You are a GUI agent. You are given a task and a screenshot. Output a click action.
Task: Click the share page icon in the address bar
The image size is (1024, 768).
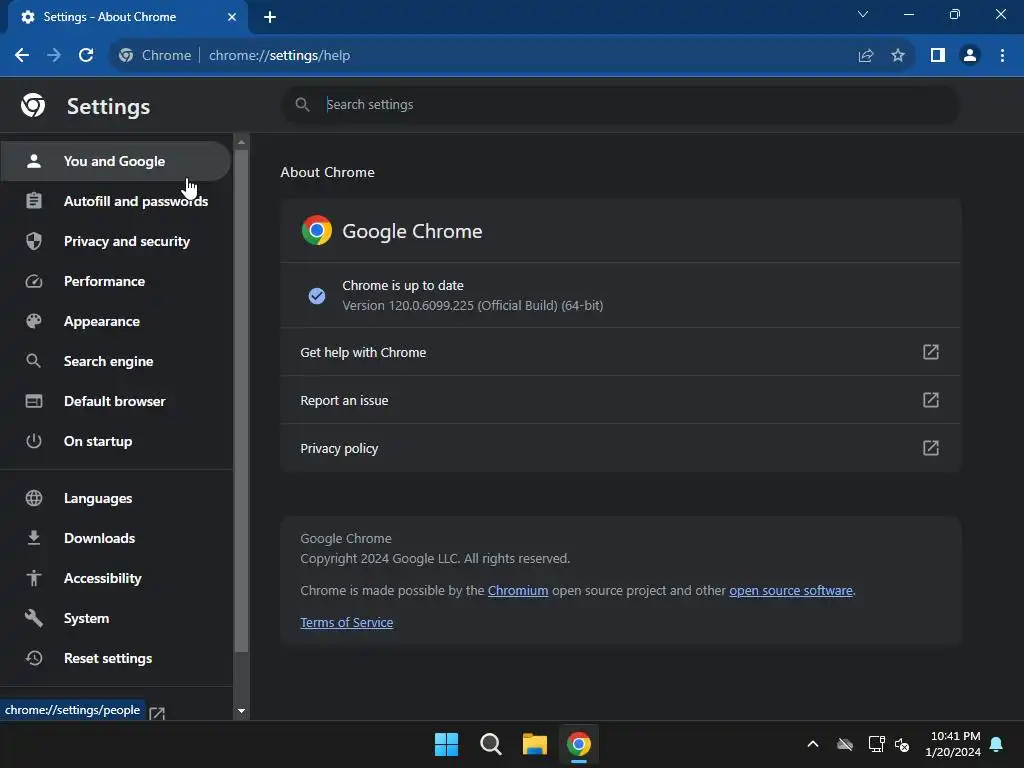pos(866,56)
